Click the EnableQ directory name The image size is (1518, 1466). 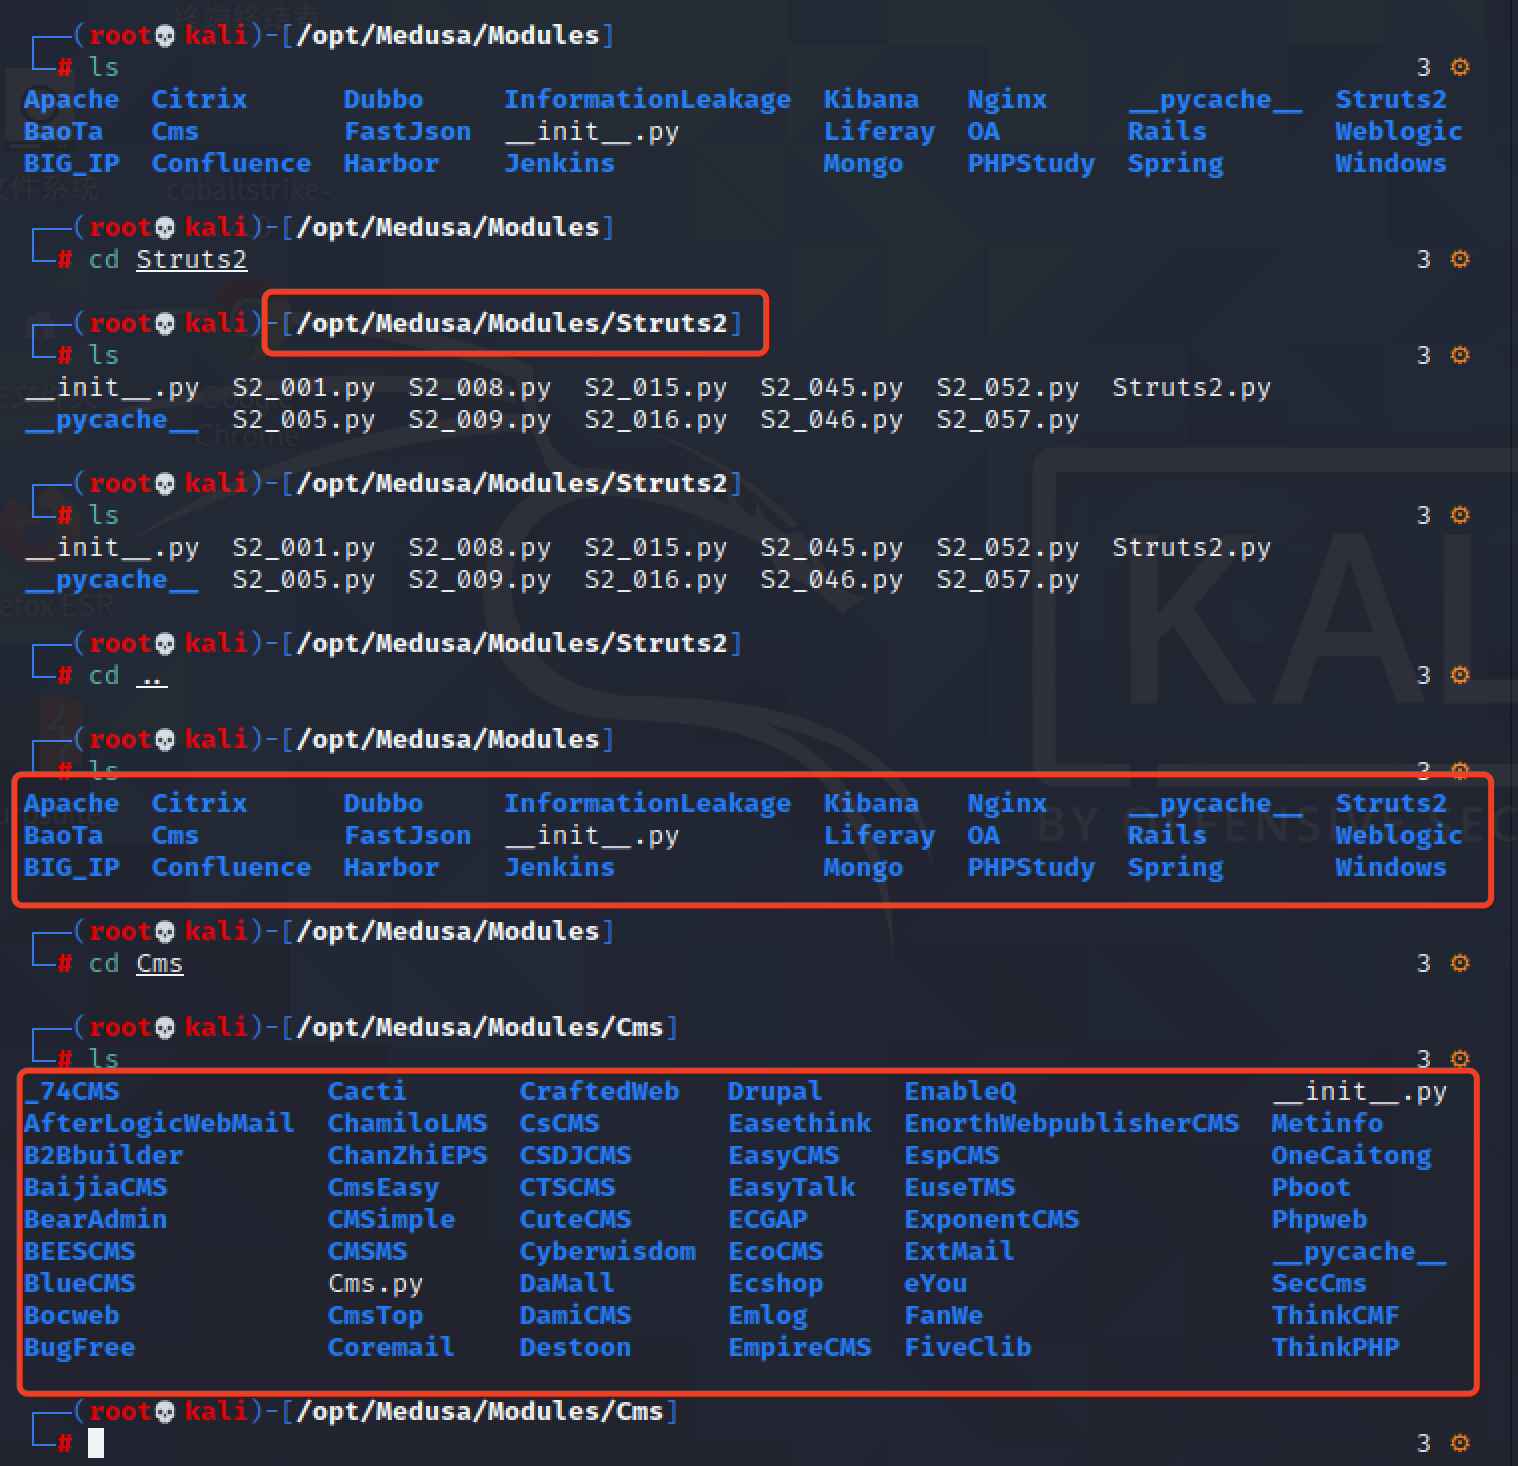click(960, 1092)
